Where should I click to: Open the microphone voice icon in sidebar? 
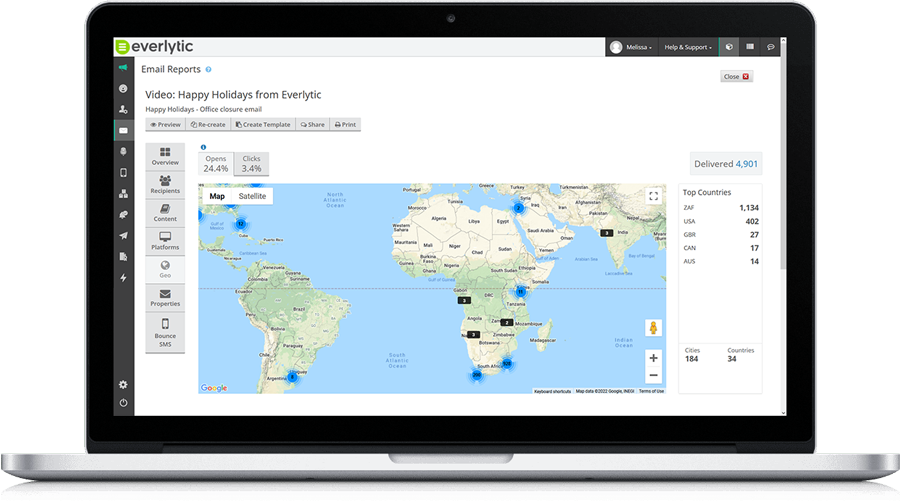point(123,152)
